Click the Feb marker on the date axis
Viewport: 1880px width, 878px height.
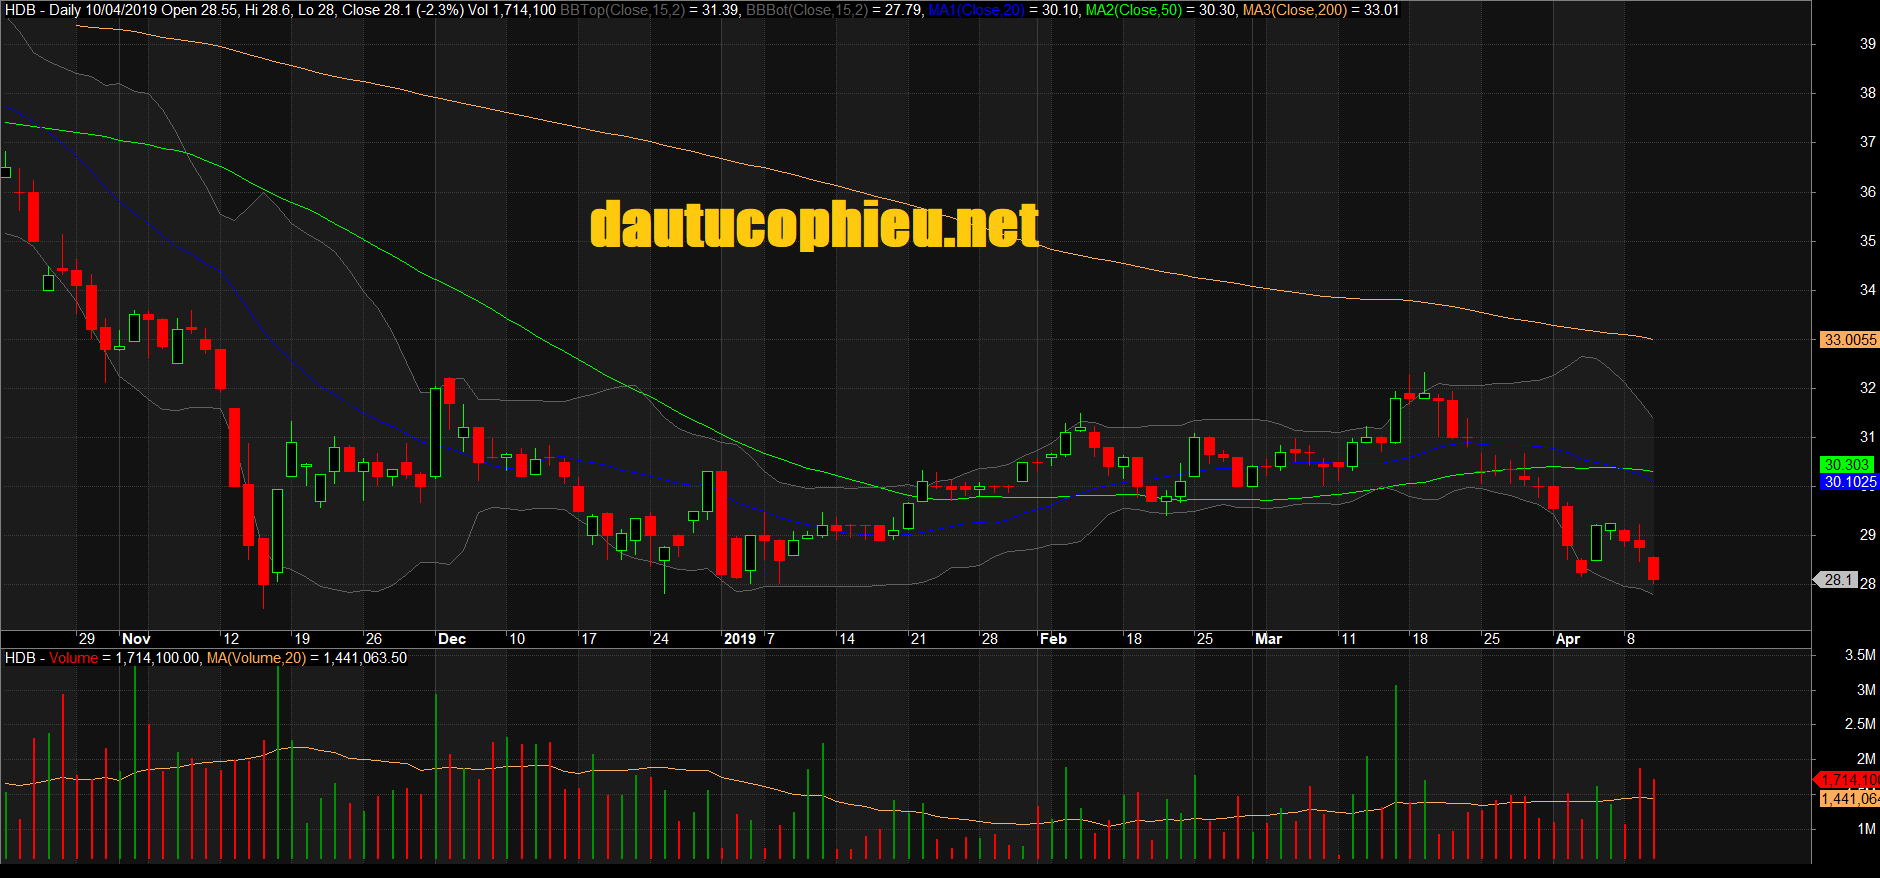[1053, 639]
